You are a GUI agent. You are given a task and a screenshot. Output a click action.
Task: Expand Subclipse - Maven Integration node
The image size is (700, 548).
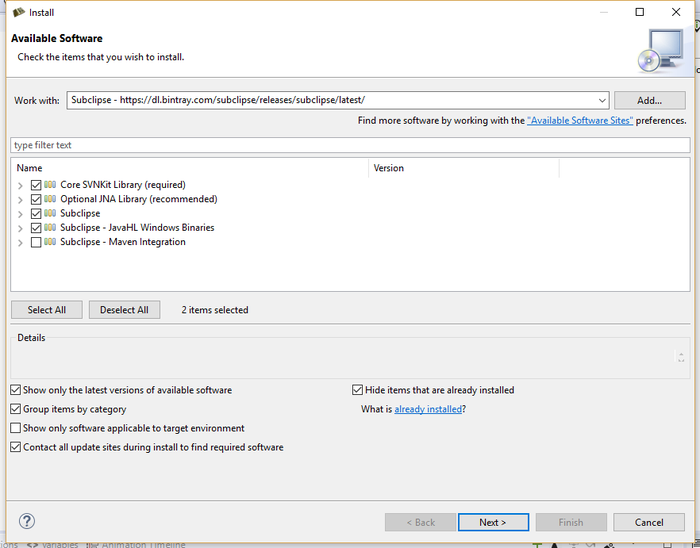20,243
